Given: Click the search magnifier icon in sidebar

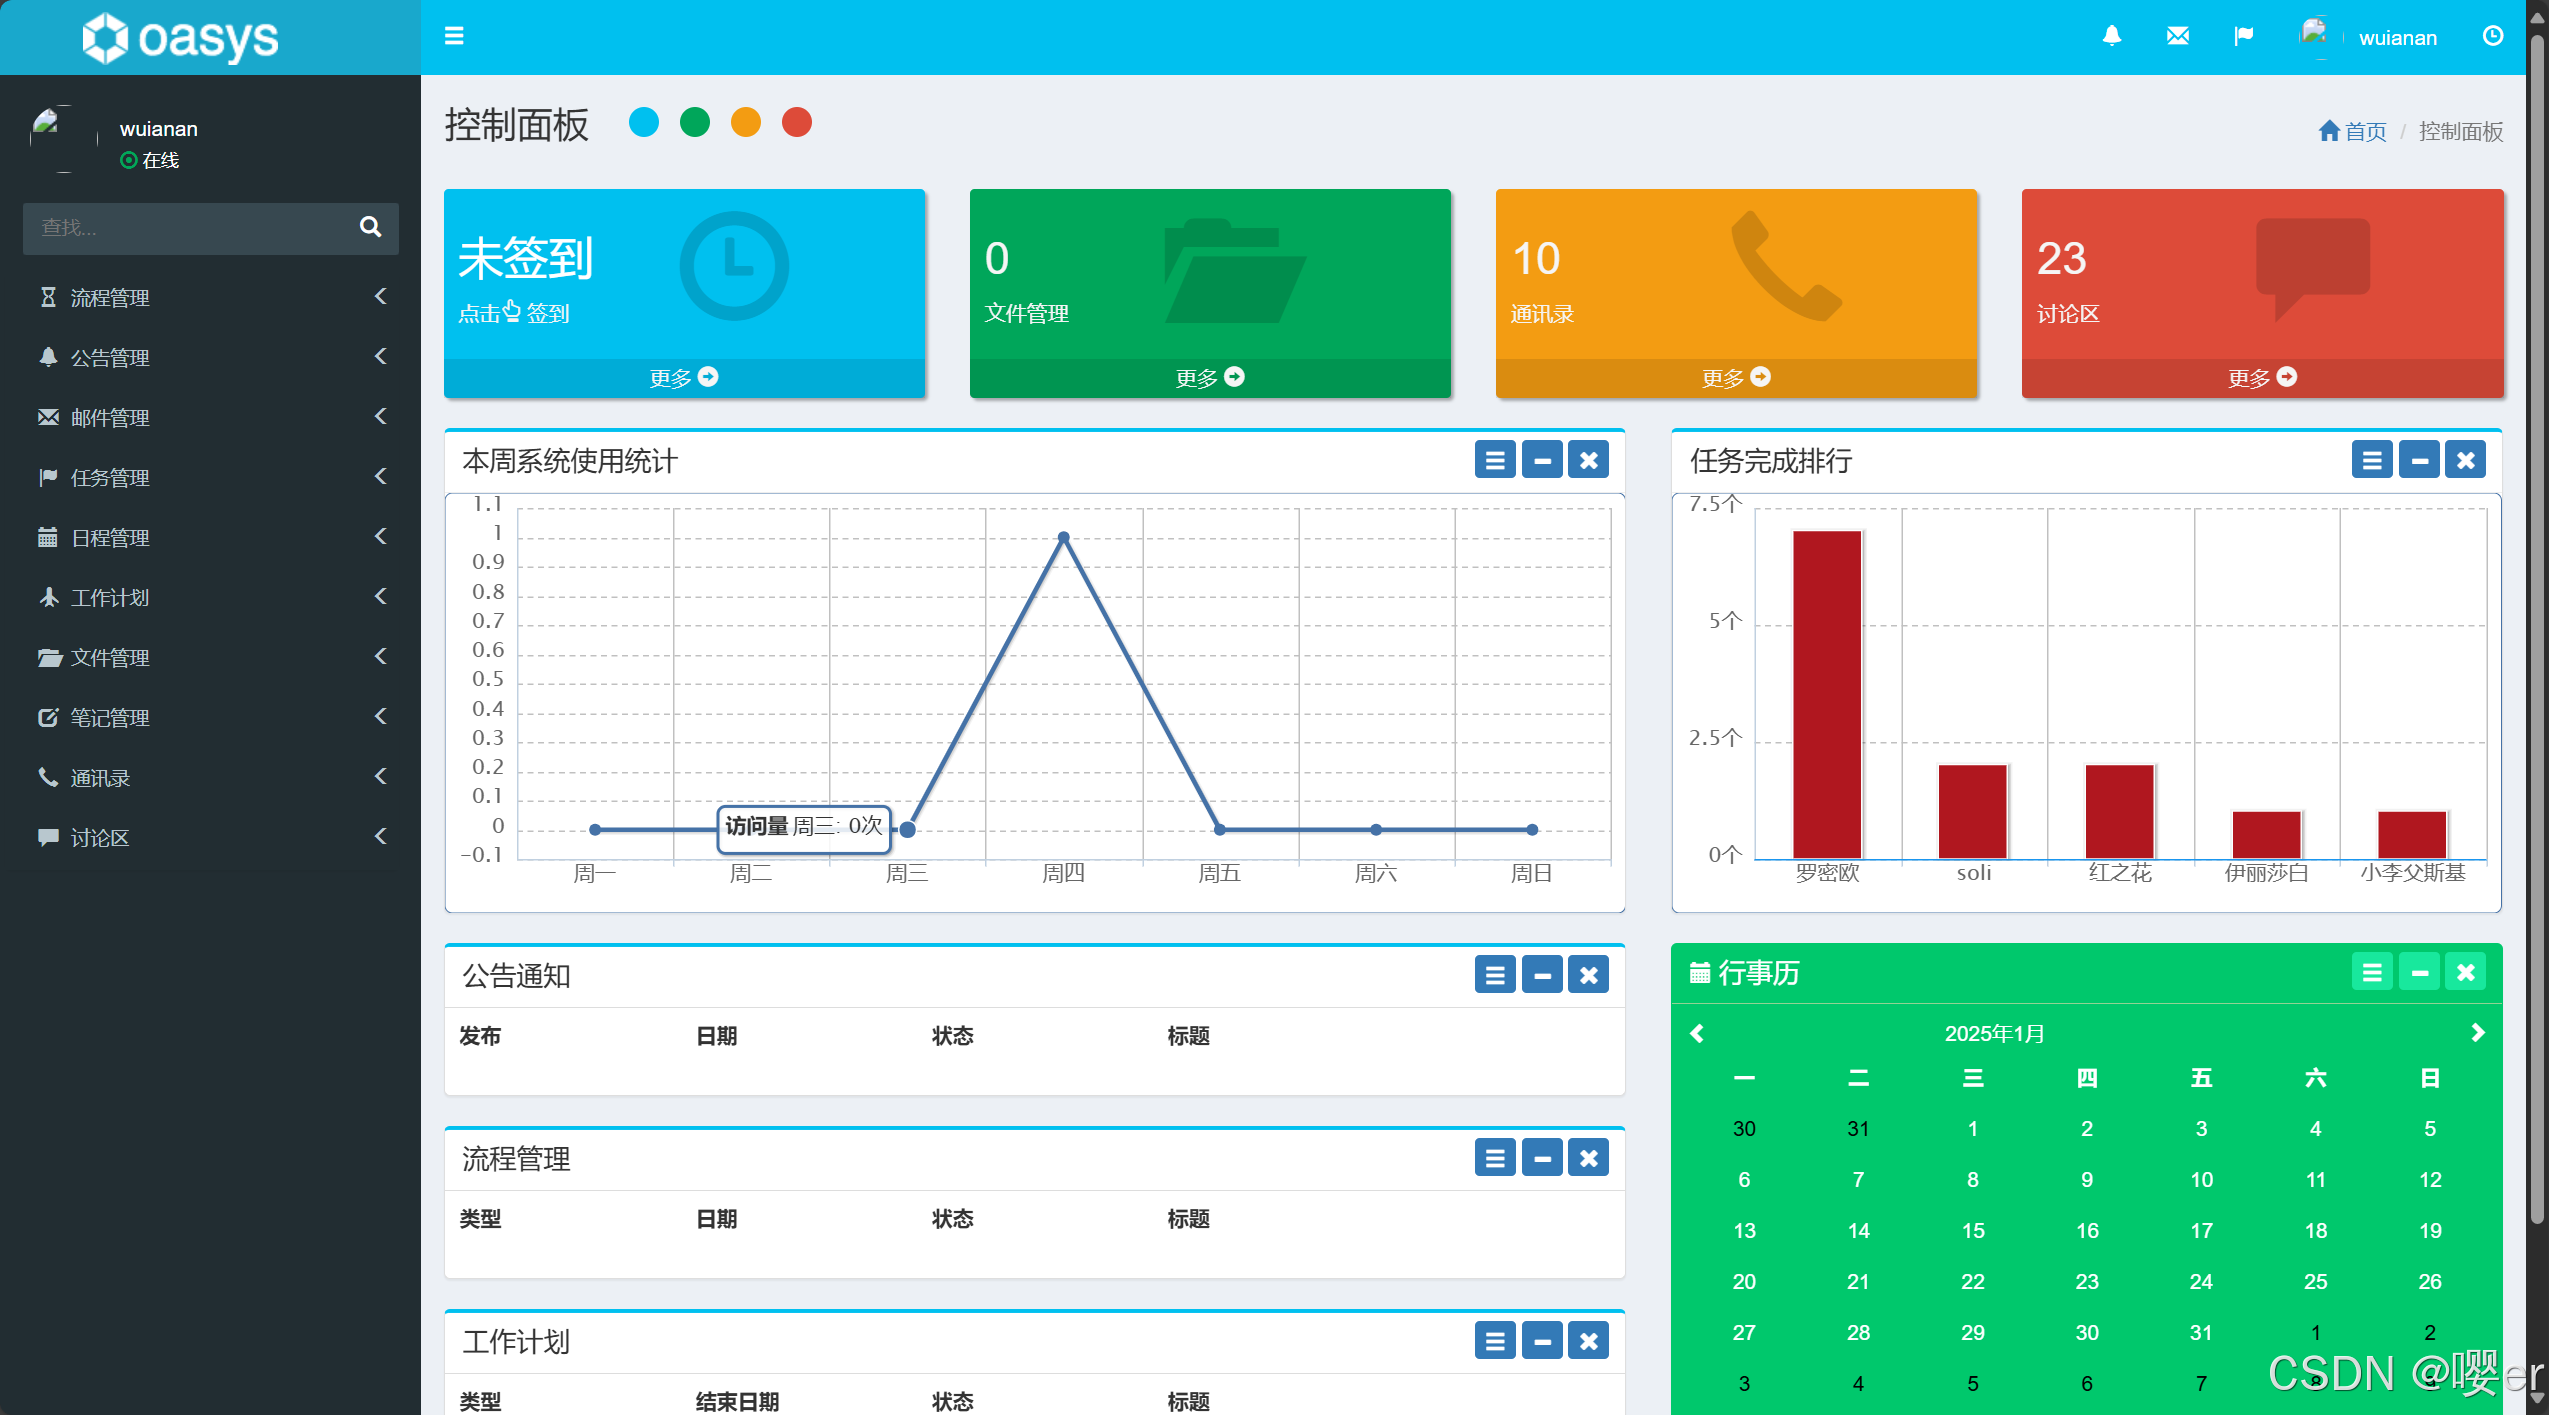Looking at the screenshot, I should pyautogui.click(x=370, y=227).
